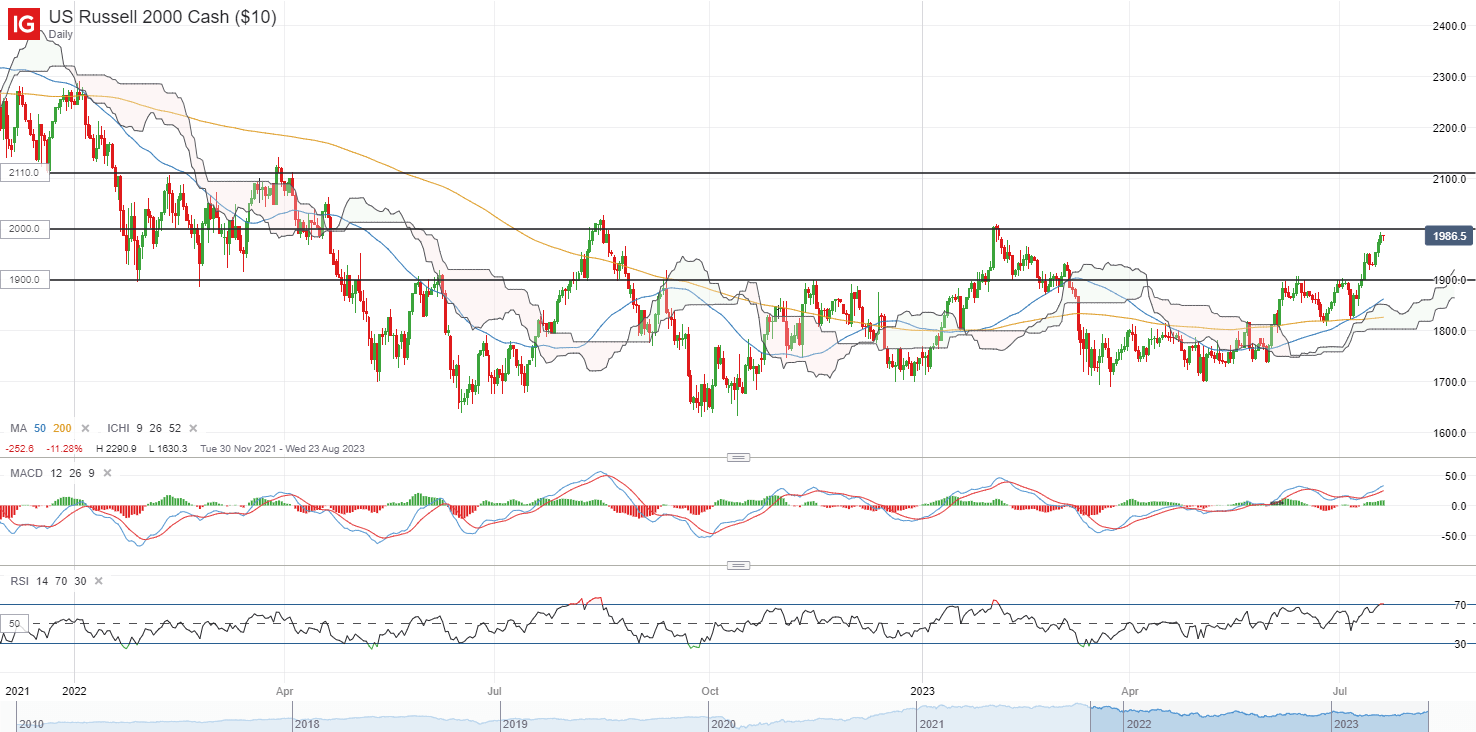Viewport: 1476px width, 732px height.
Task: Open the RSI indicator settings label
Action: pos(19,581)
